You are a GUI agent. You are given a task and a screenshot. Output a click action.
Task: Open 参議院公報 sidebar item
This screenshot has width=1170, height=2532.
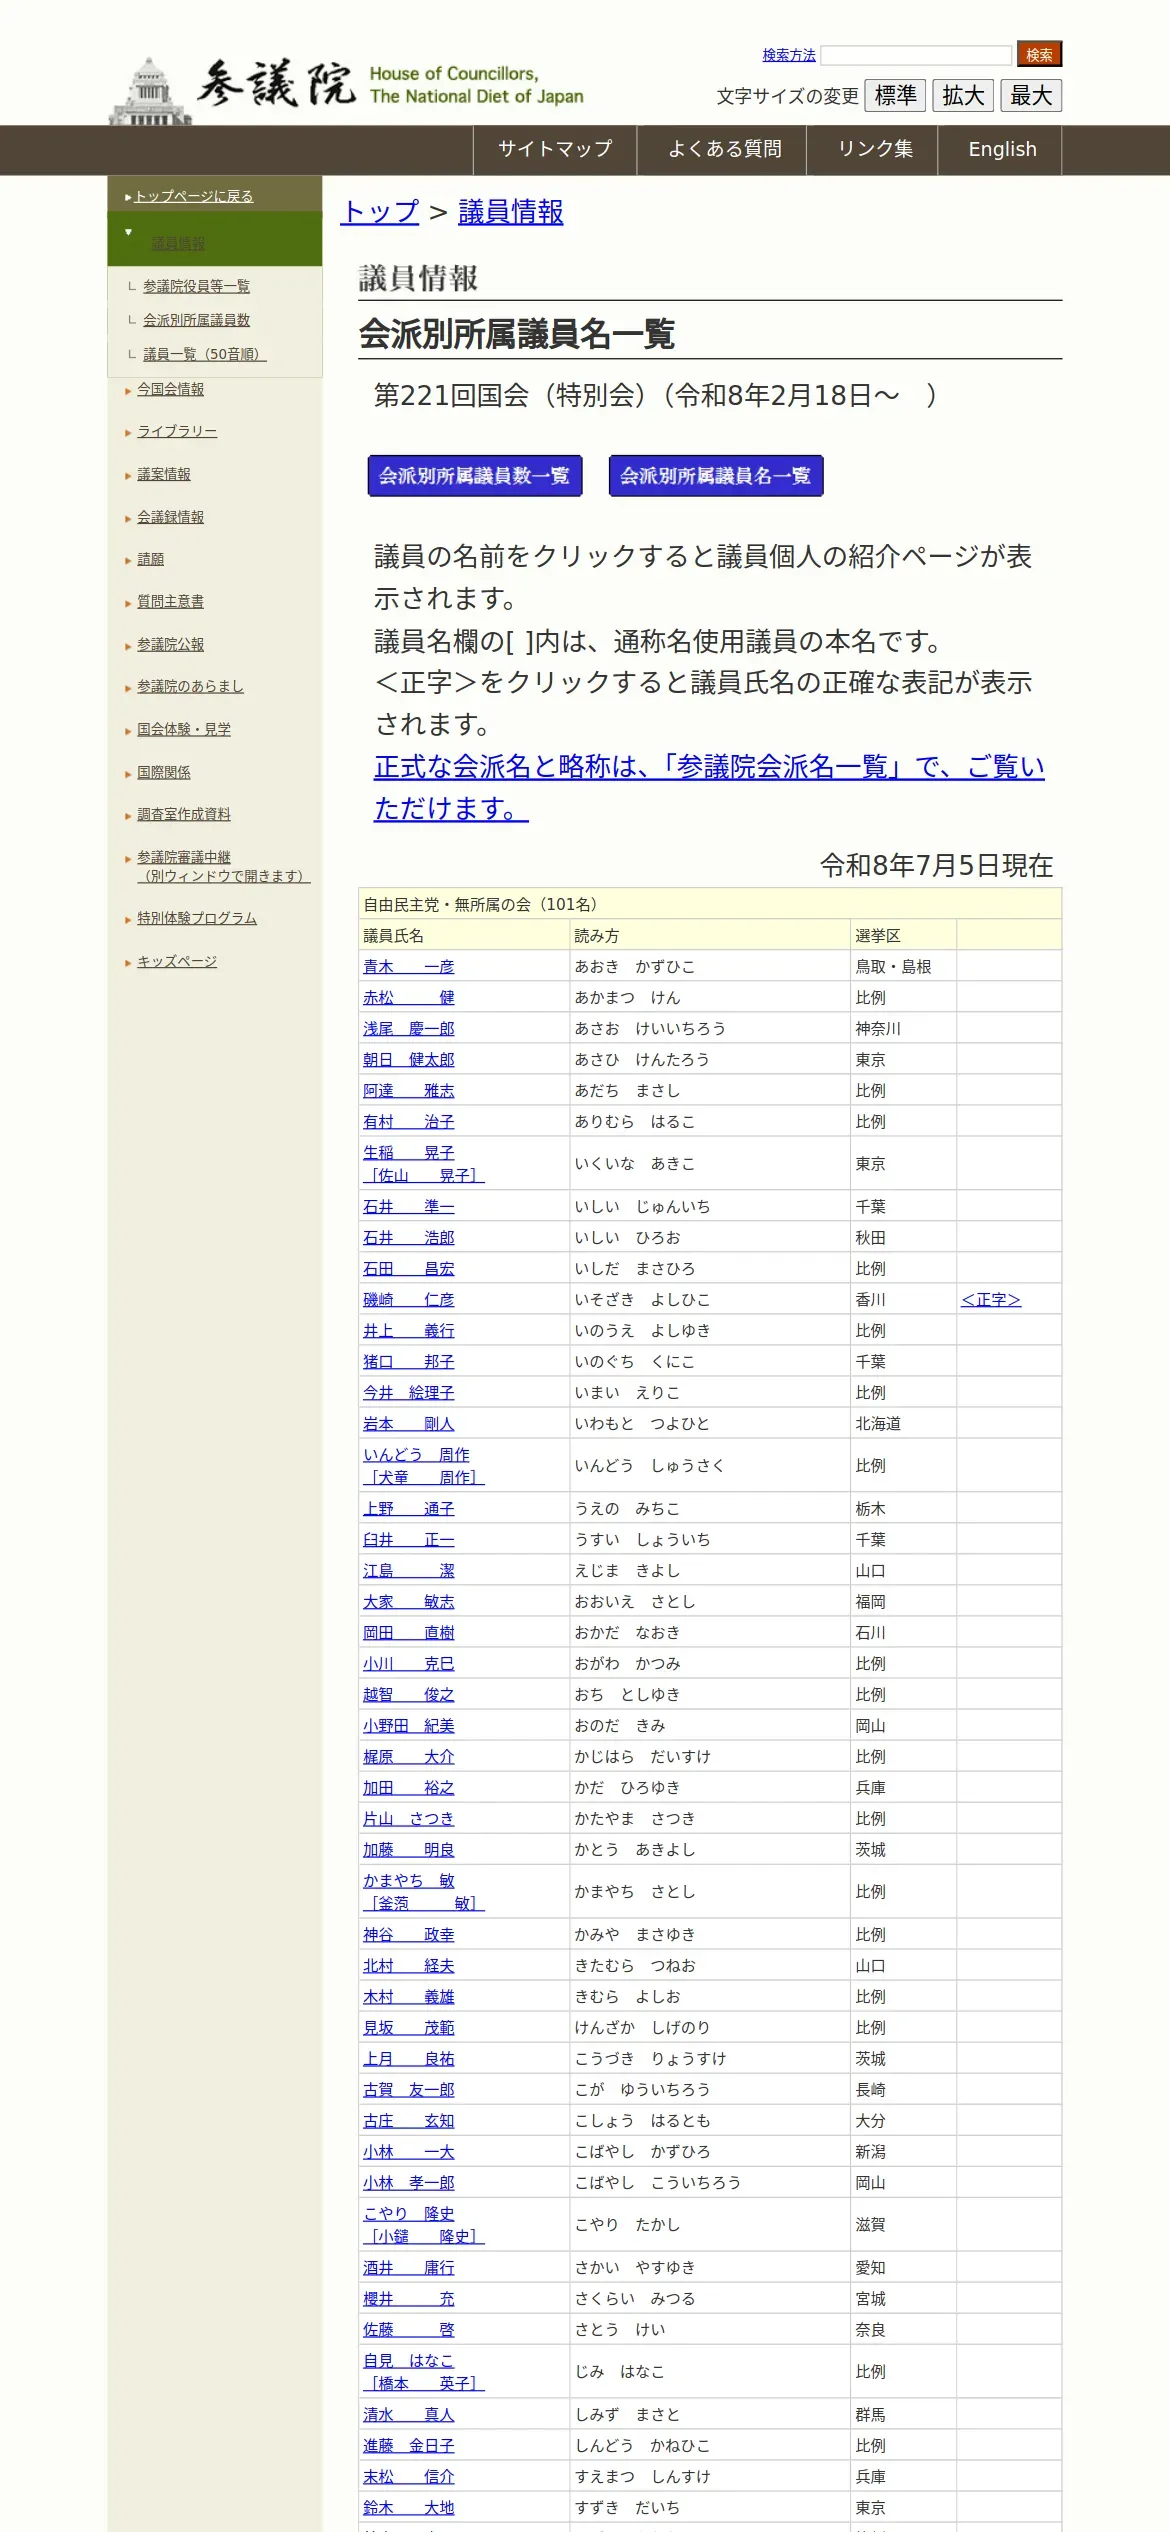click(x=170, y=644)
